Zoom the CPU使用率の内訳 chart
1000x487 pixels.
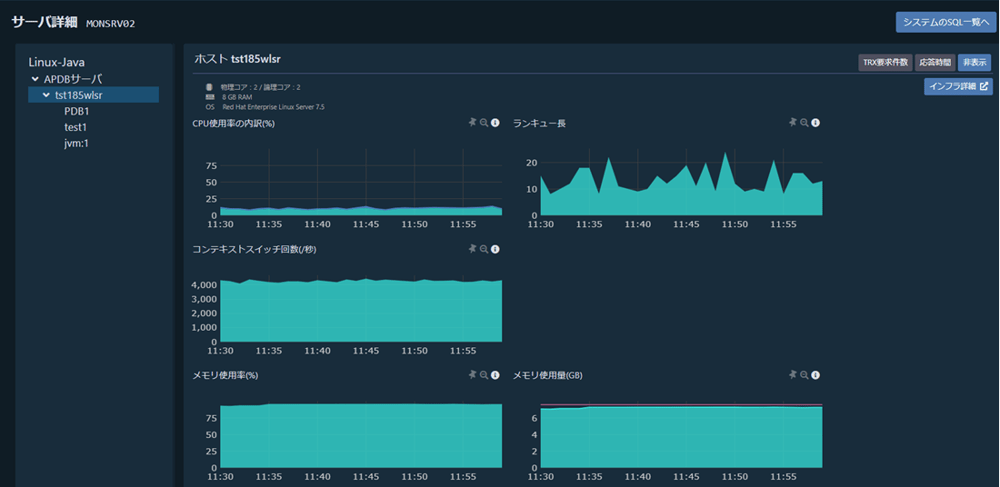point(484,123)
